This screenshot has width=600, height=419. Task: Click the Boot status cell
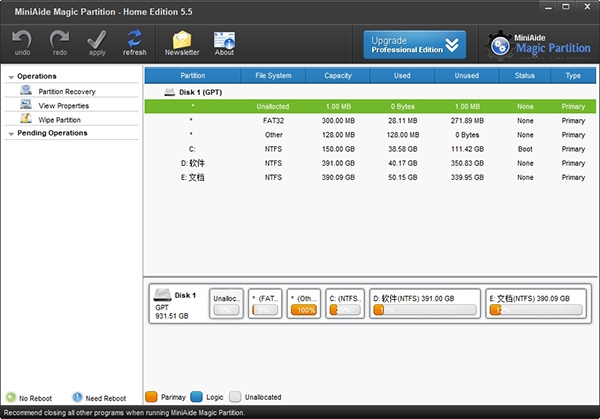click(525, 149)
